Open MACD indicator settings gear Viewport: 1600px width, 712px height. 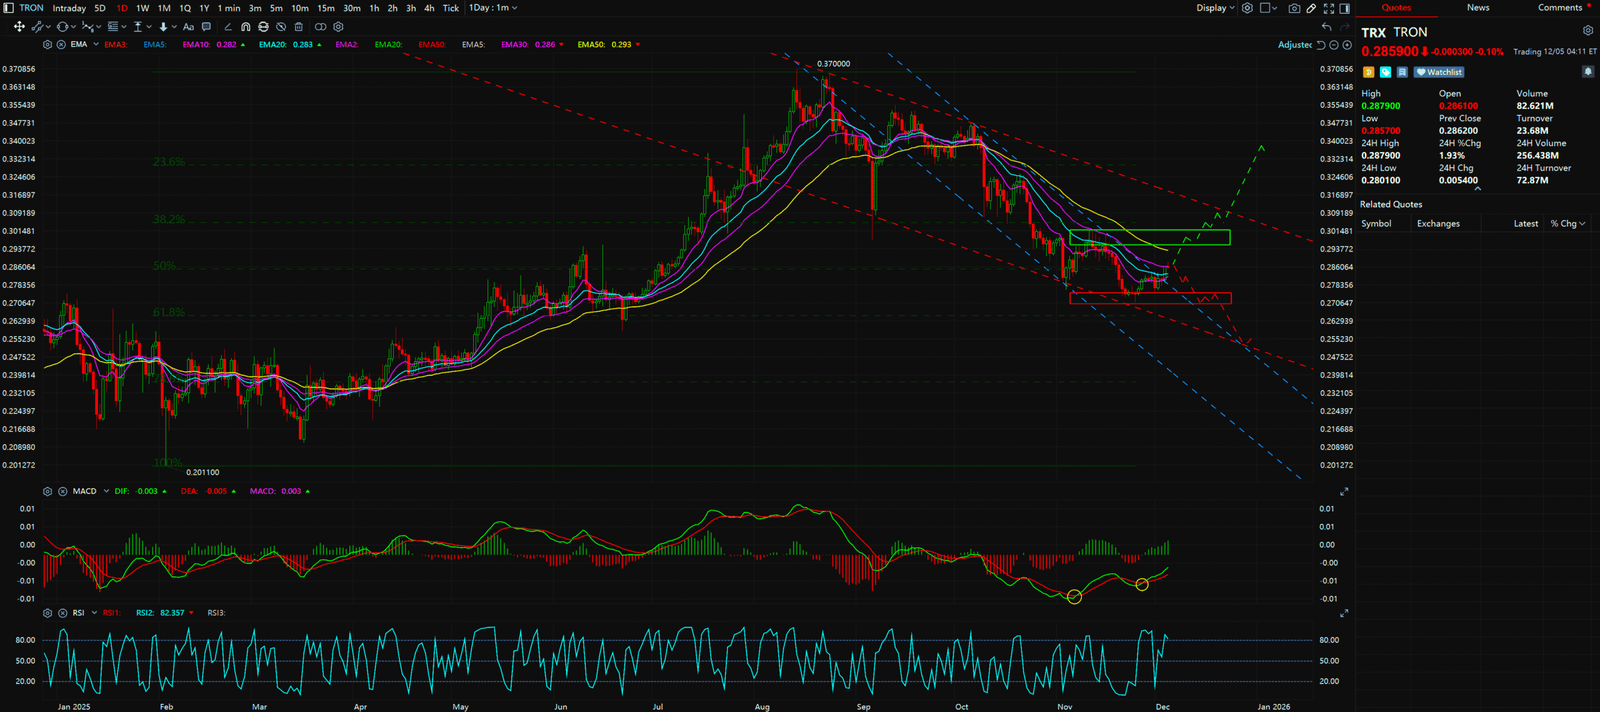[47, 491]
